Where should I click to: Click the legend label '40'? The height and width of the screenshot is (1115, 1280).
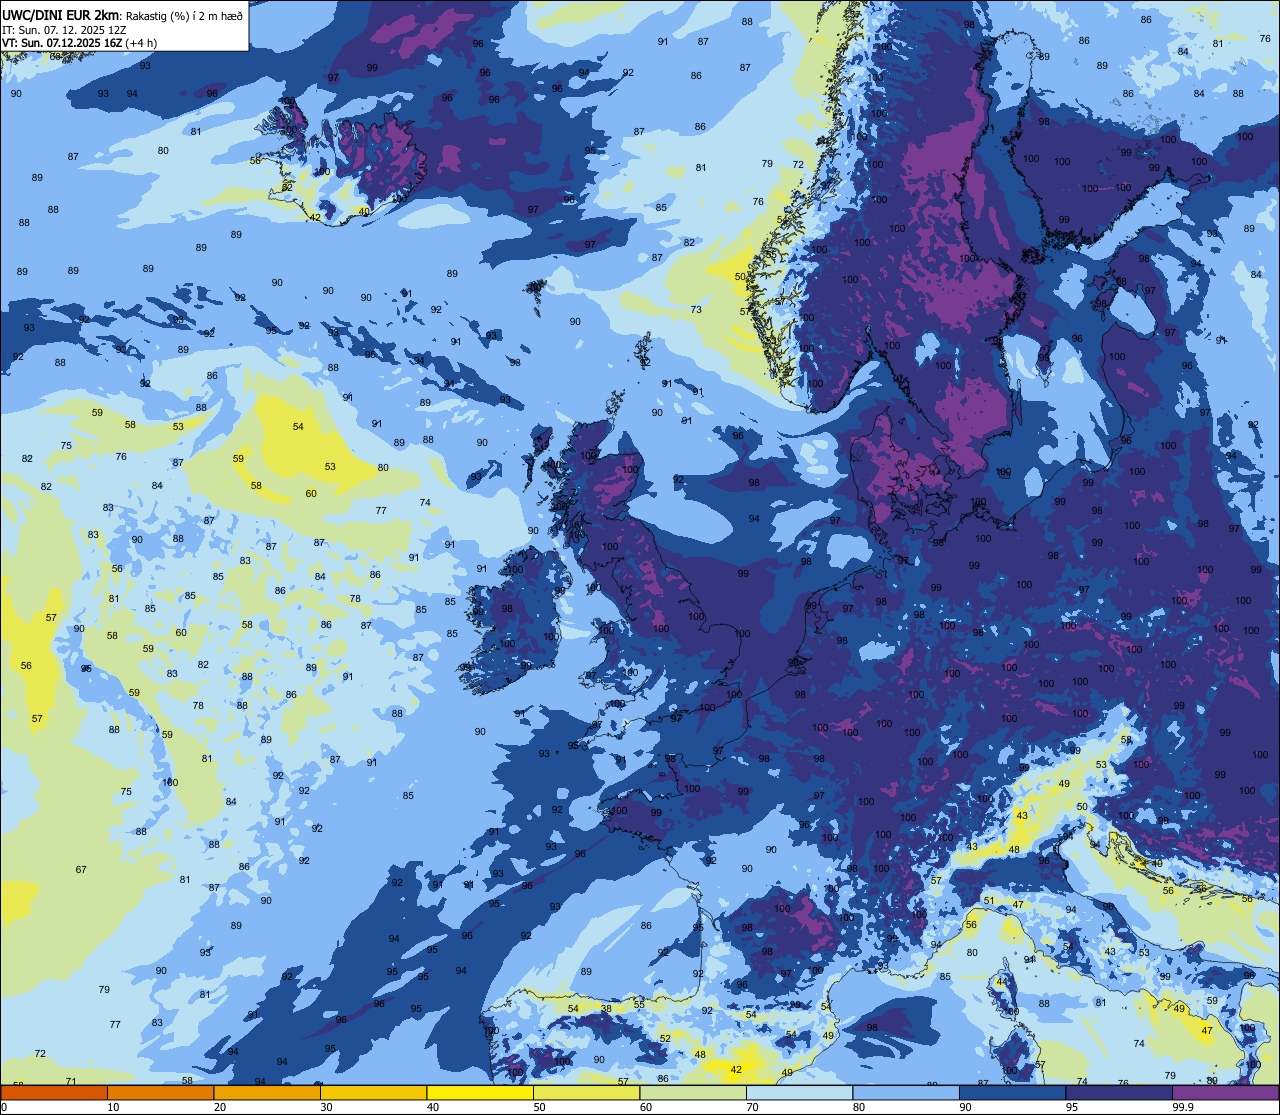pyautogui.click(x=433, y=1107)
